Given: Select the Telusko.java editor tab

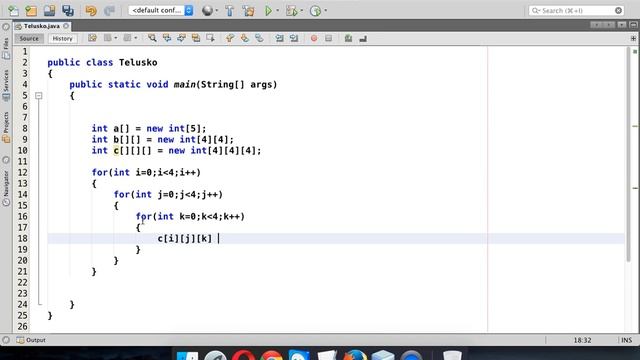Looking at the screenshot, I should click(42, 26).
